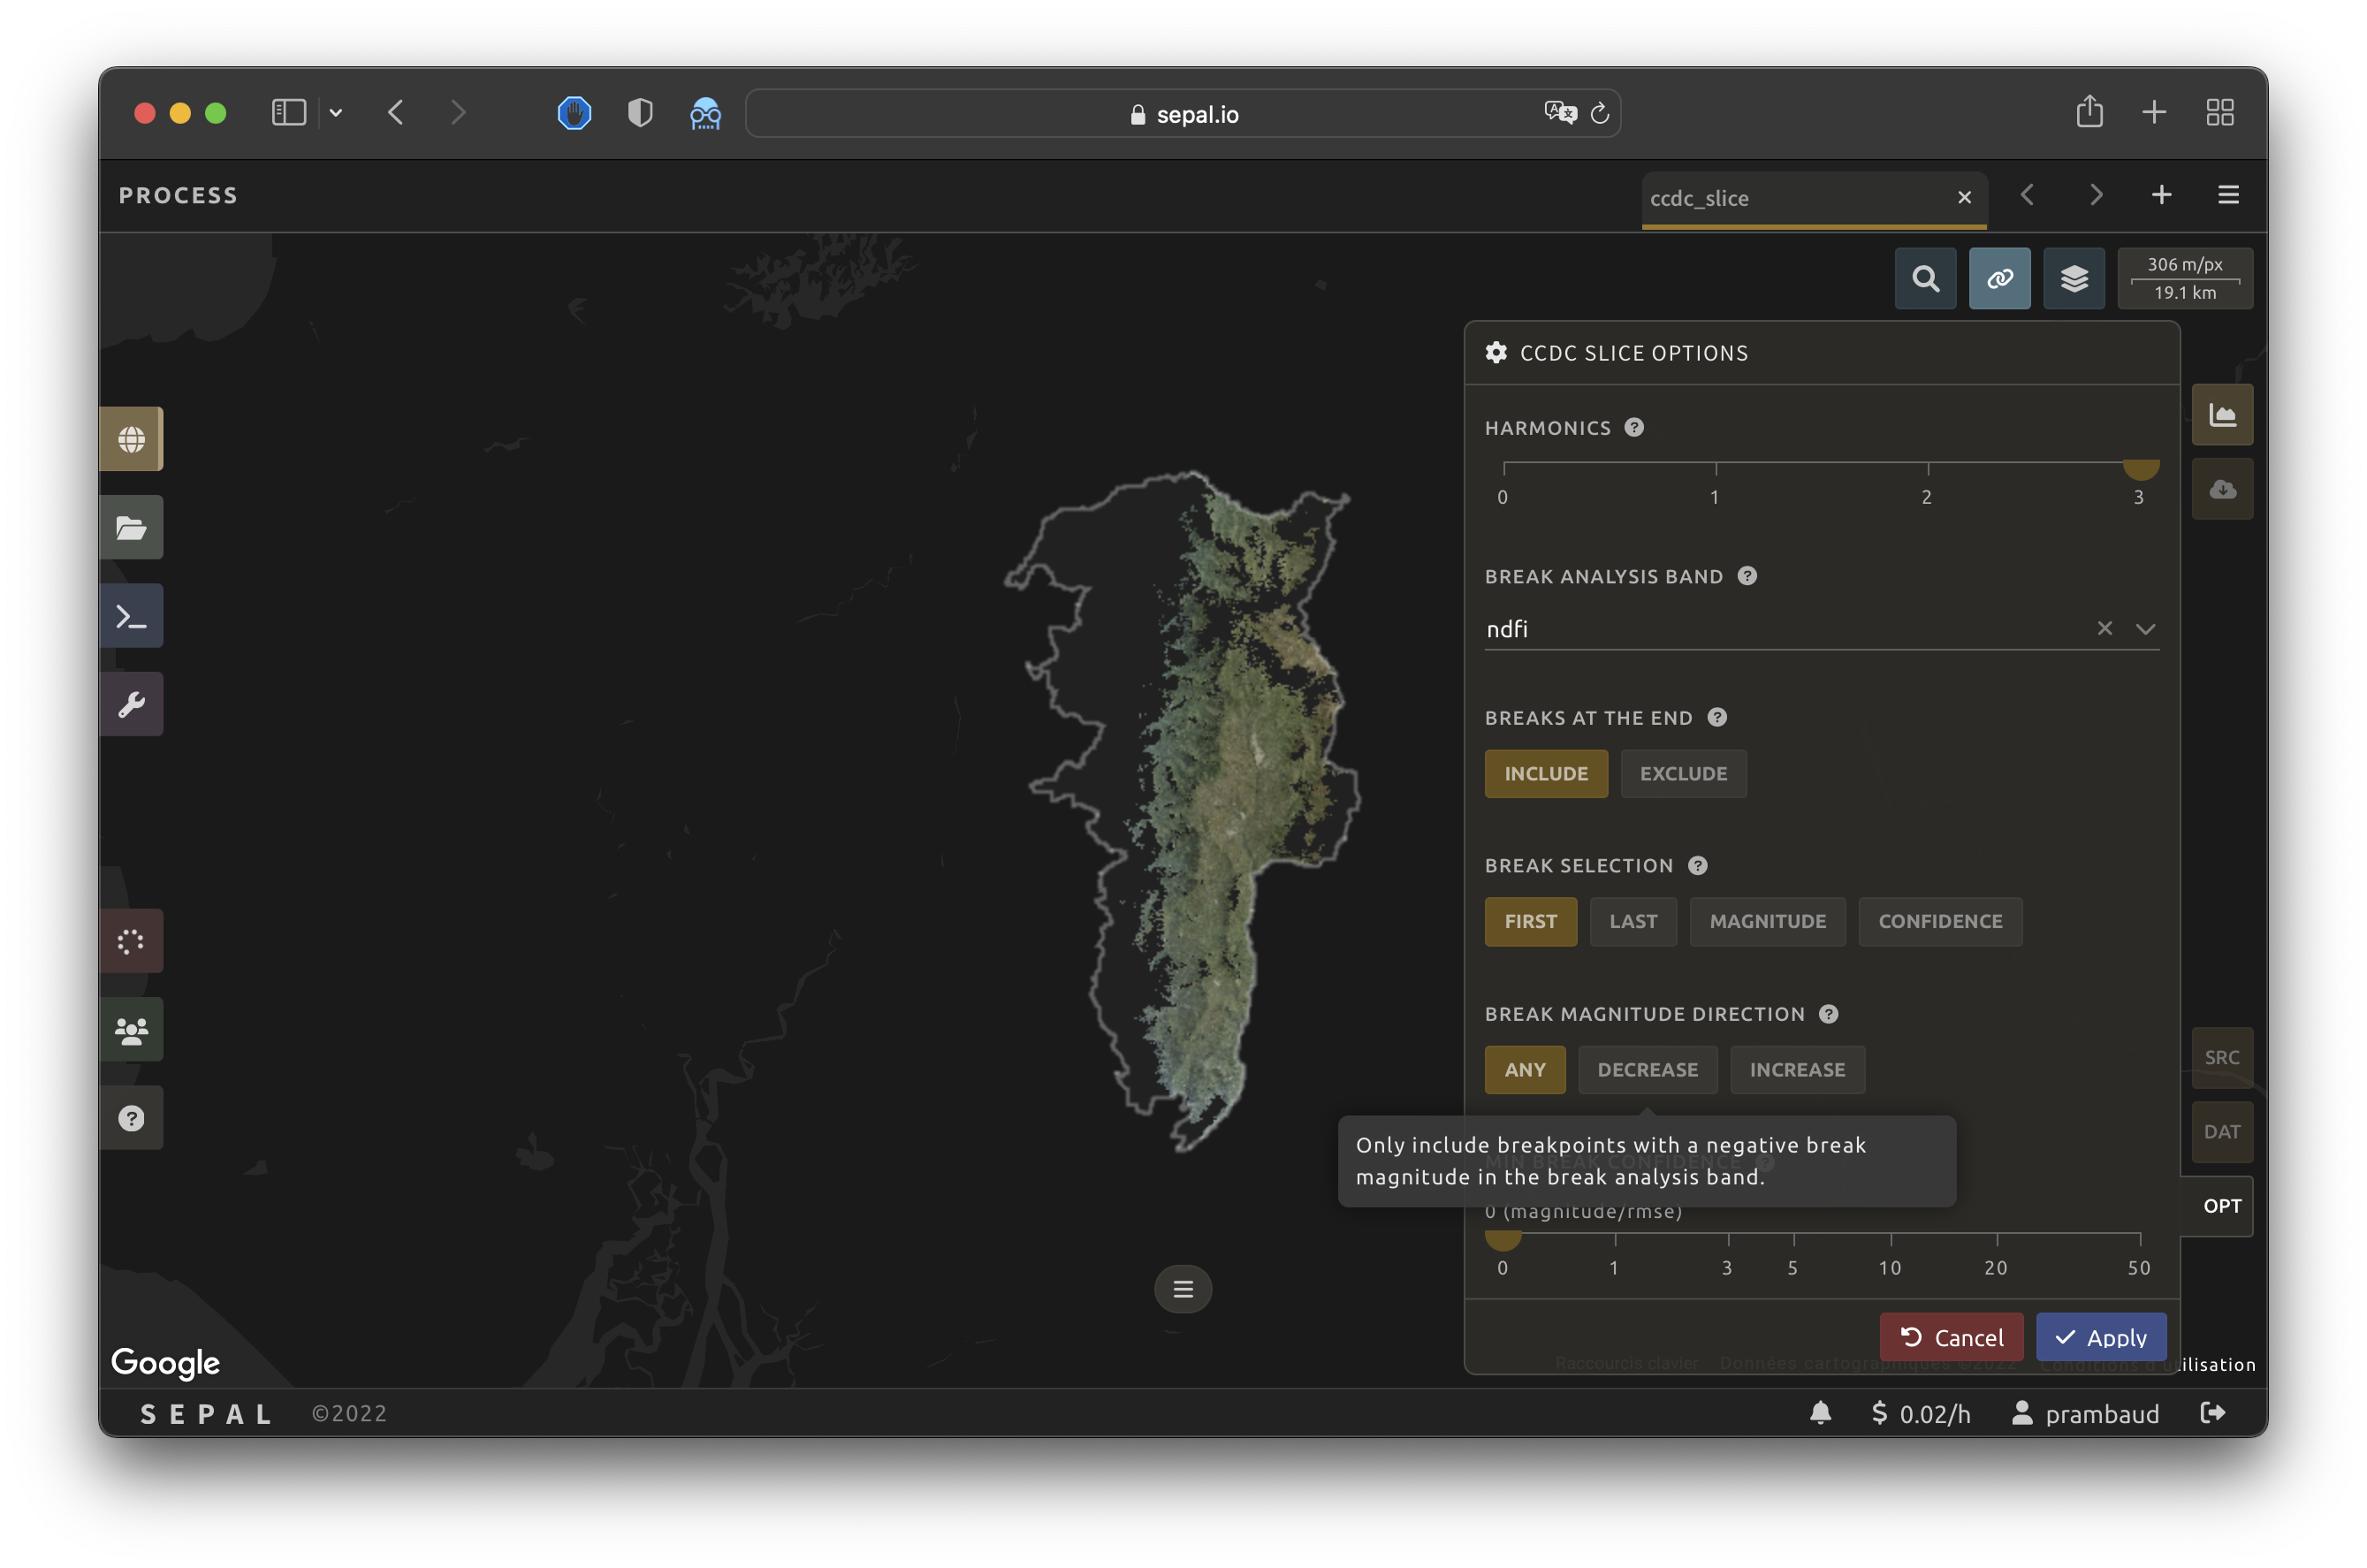Select EXCLUDE for breaks at the end
The image size is (2367, 1568).
1683,774
